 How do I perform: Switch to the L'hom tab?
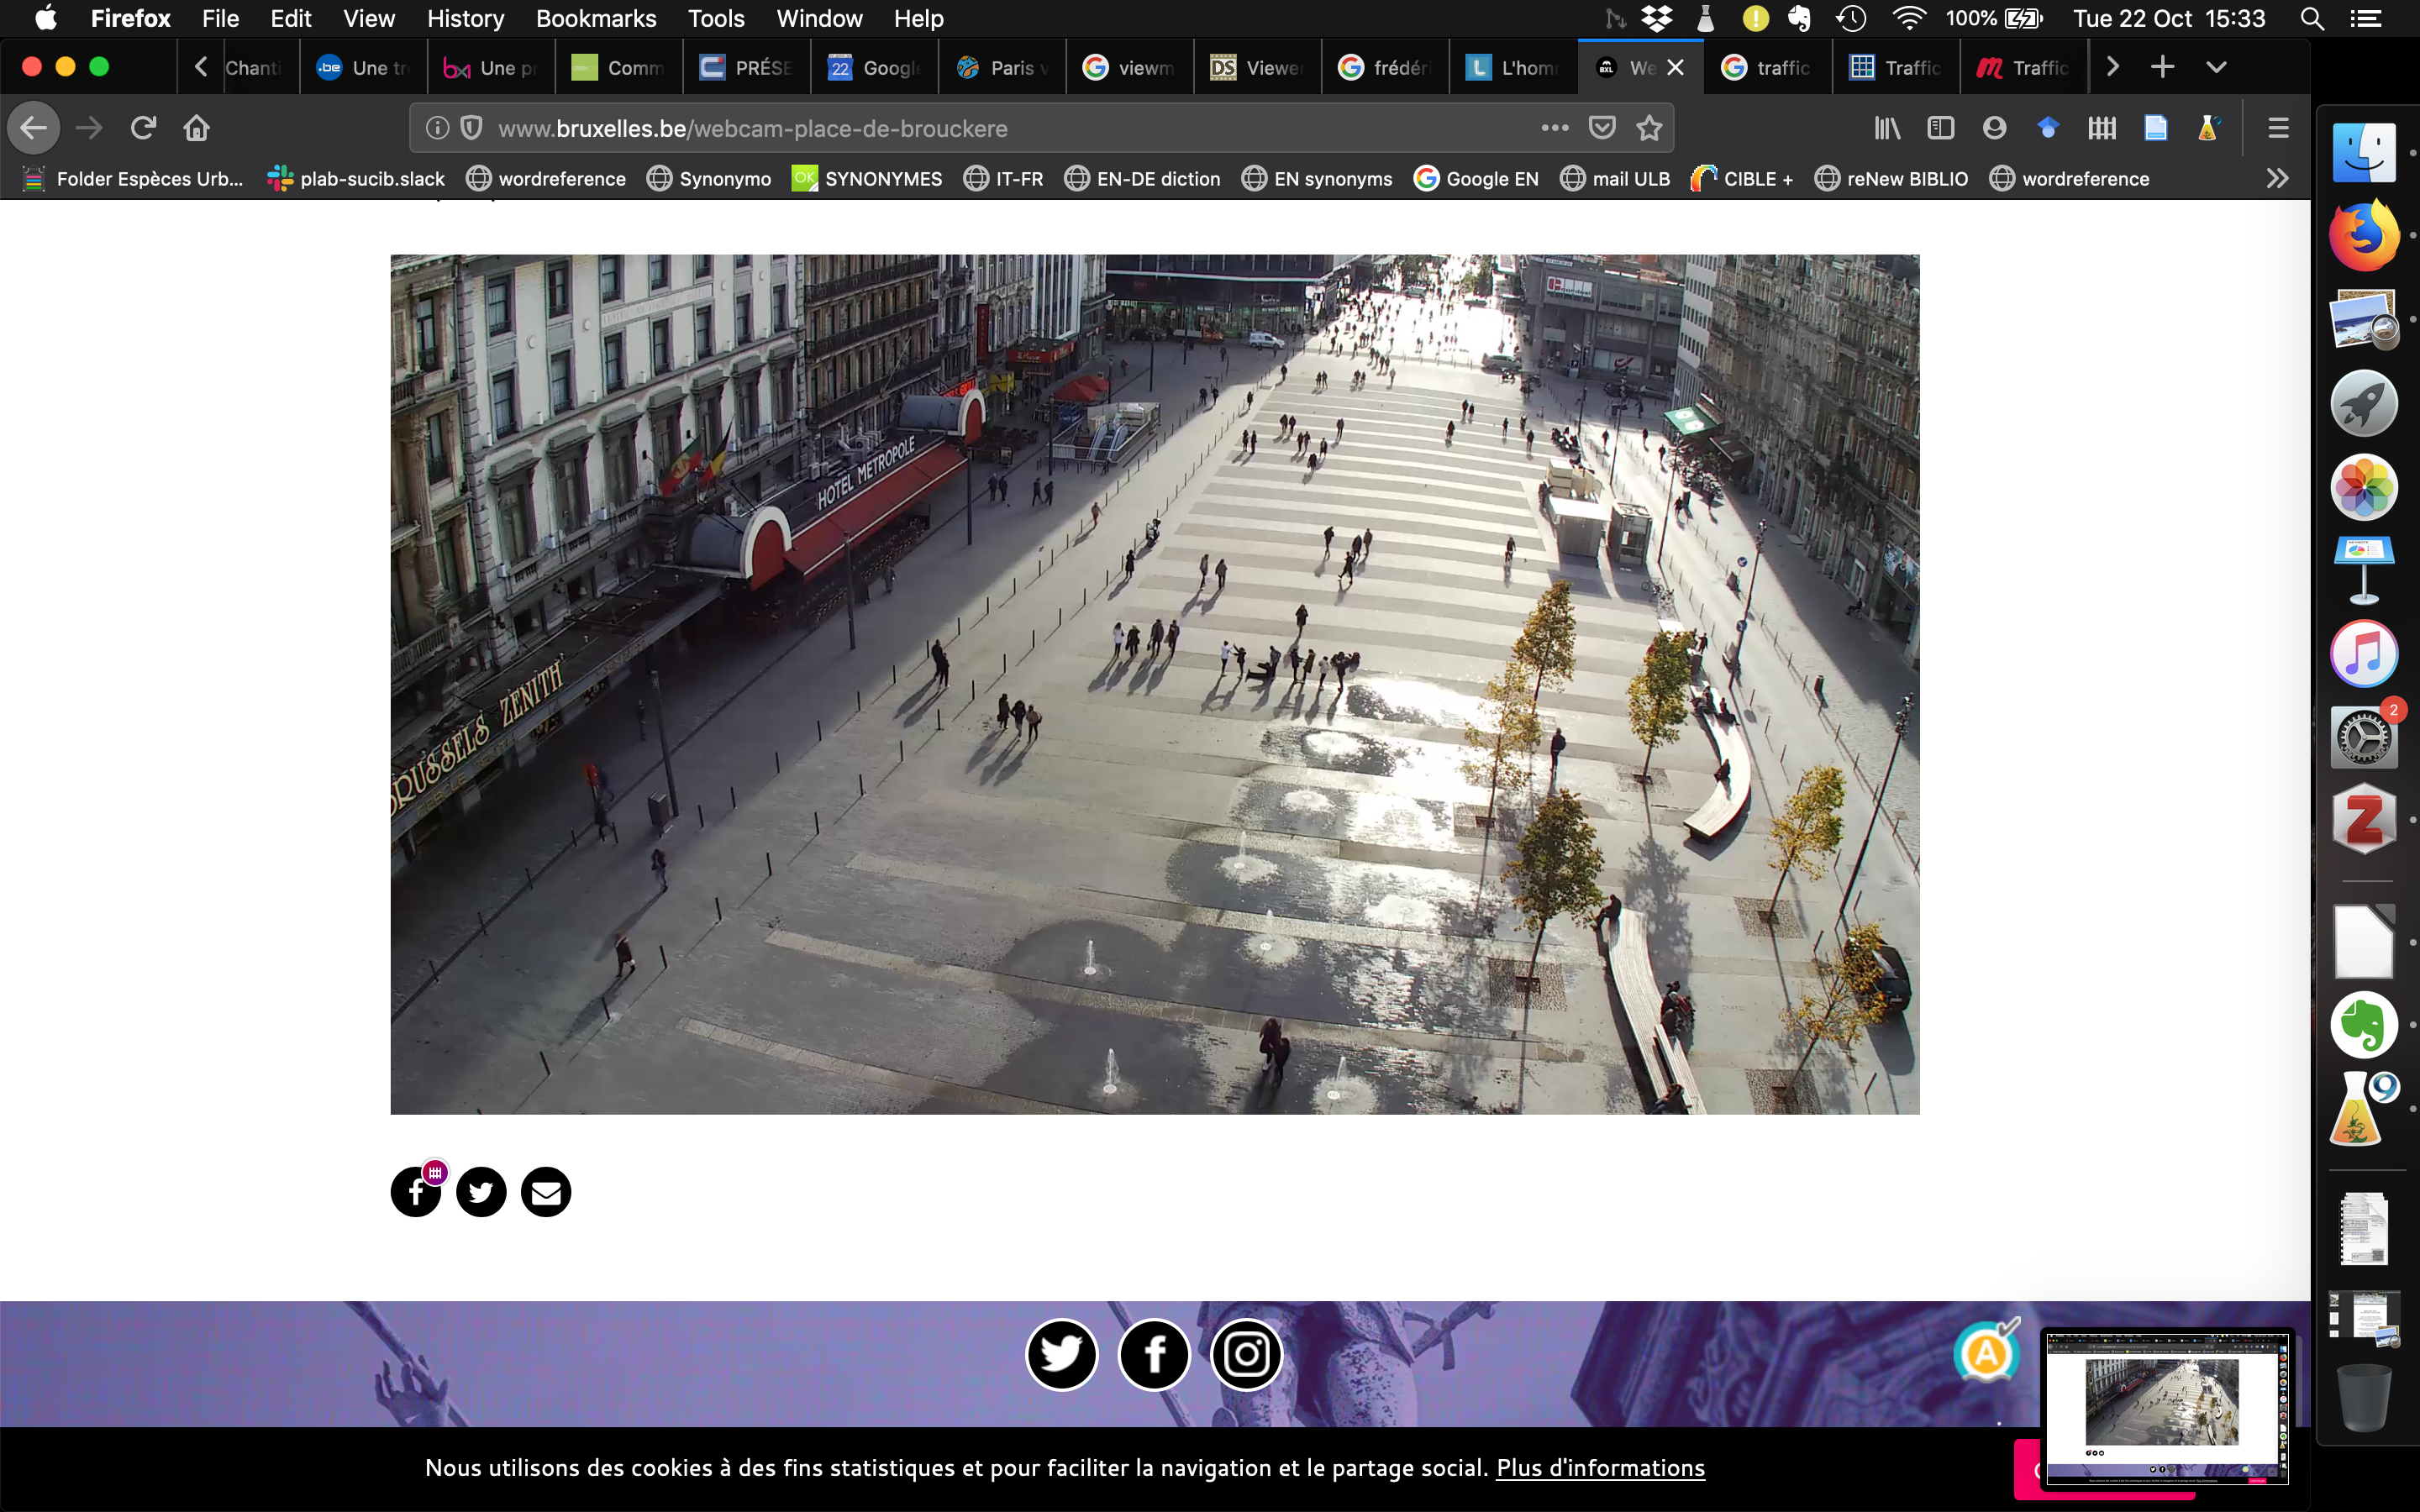[x=1513, y=67]
